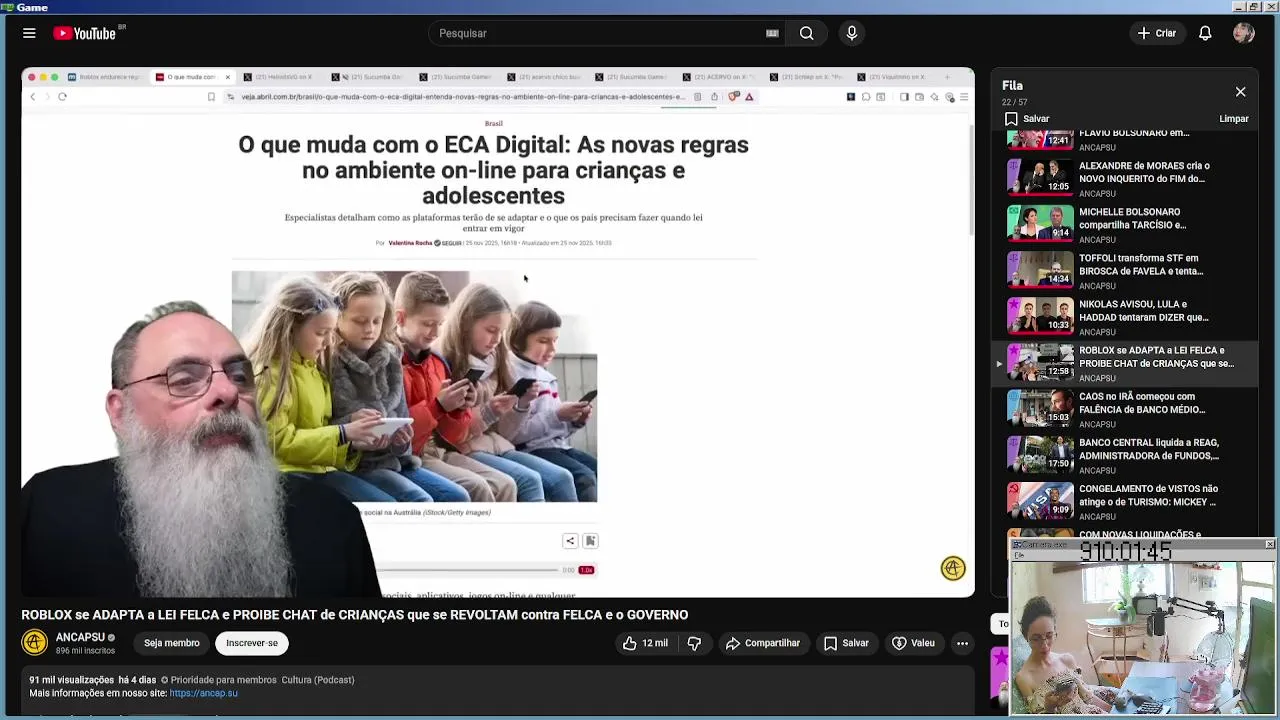Image resolution: width=1280 pixels, height=720 pixels.
Task: Select the TOFFOLI 14:34 thumbnail
Action: [x=1040, y=269]
